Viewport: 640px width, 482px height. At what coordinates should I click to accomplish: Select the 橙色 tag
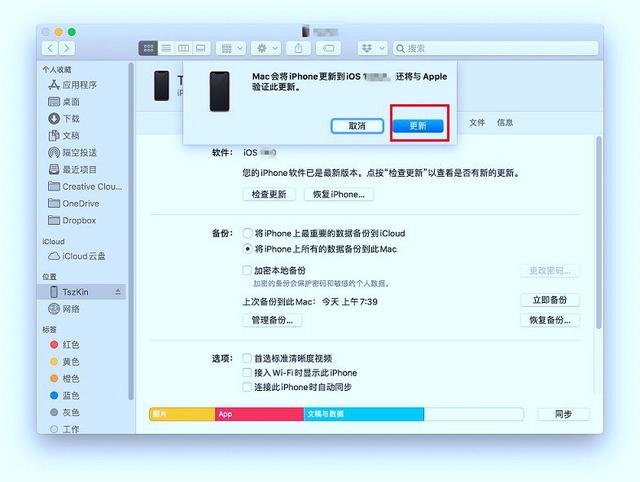[x=64, y=379]
